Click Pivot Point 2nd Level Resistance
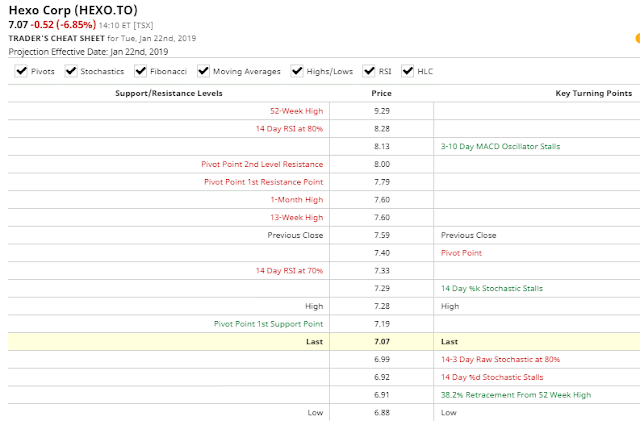This screenshot has height=421, width=640. pyautogui.click(x=262, y=164)
